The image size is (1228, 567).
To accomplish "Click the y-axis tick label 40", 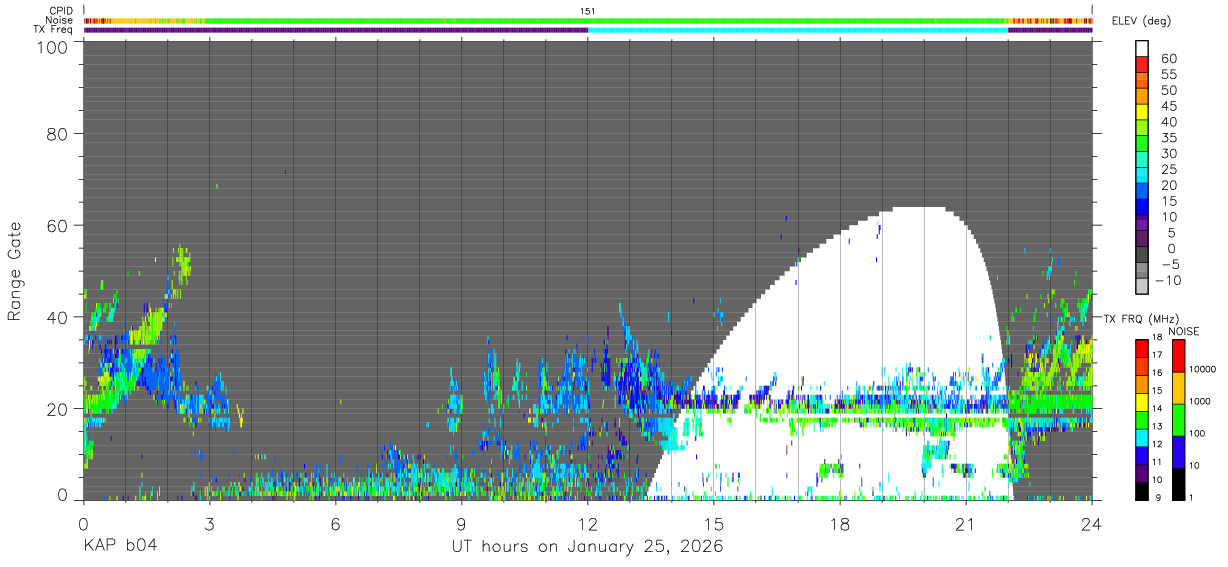I will coord(57,317).
